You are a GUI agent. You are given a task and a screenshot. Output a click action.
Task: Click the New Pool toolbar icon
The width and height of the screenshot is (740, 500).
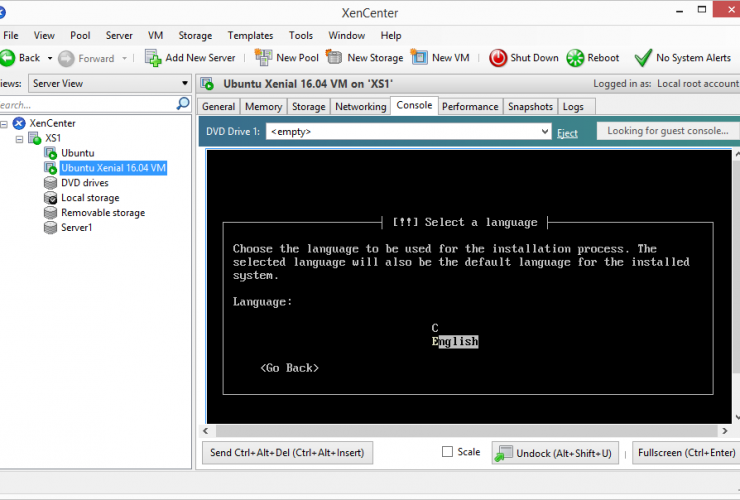[x=263, y=58]
